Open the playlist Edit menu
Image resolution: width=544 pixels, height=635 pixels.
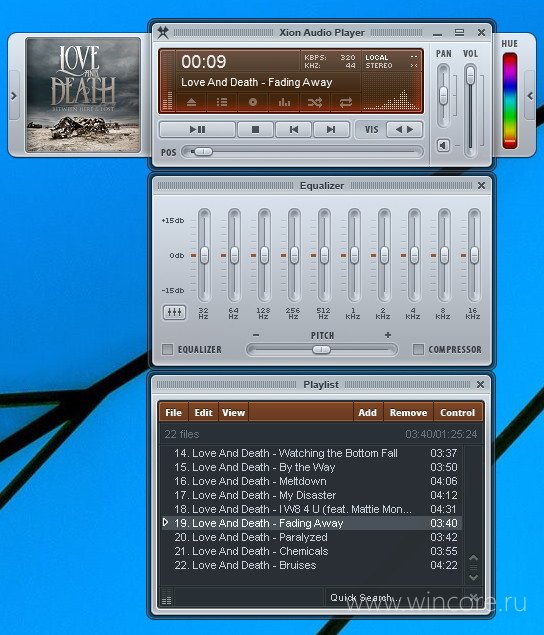pyautogui.click(x=203, y=412)
